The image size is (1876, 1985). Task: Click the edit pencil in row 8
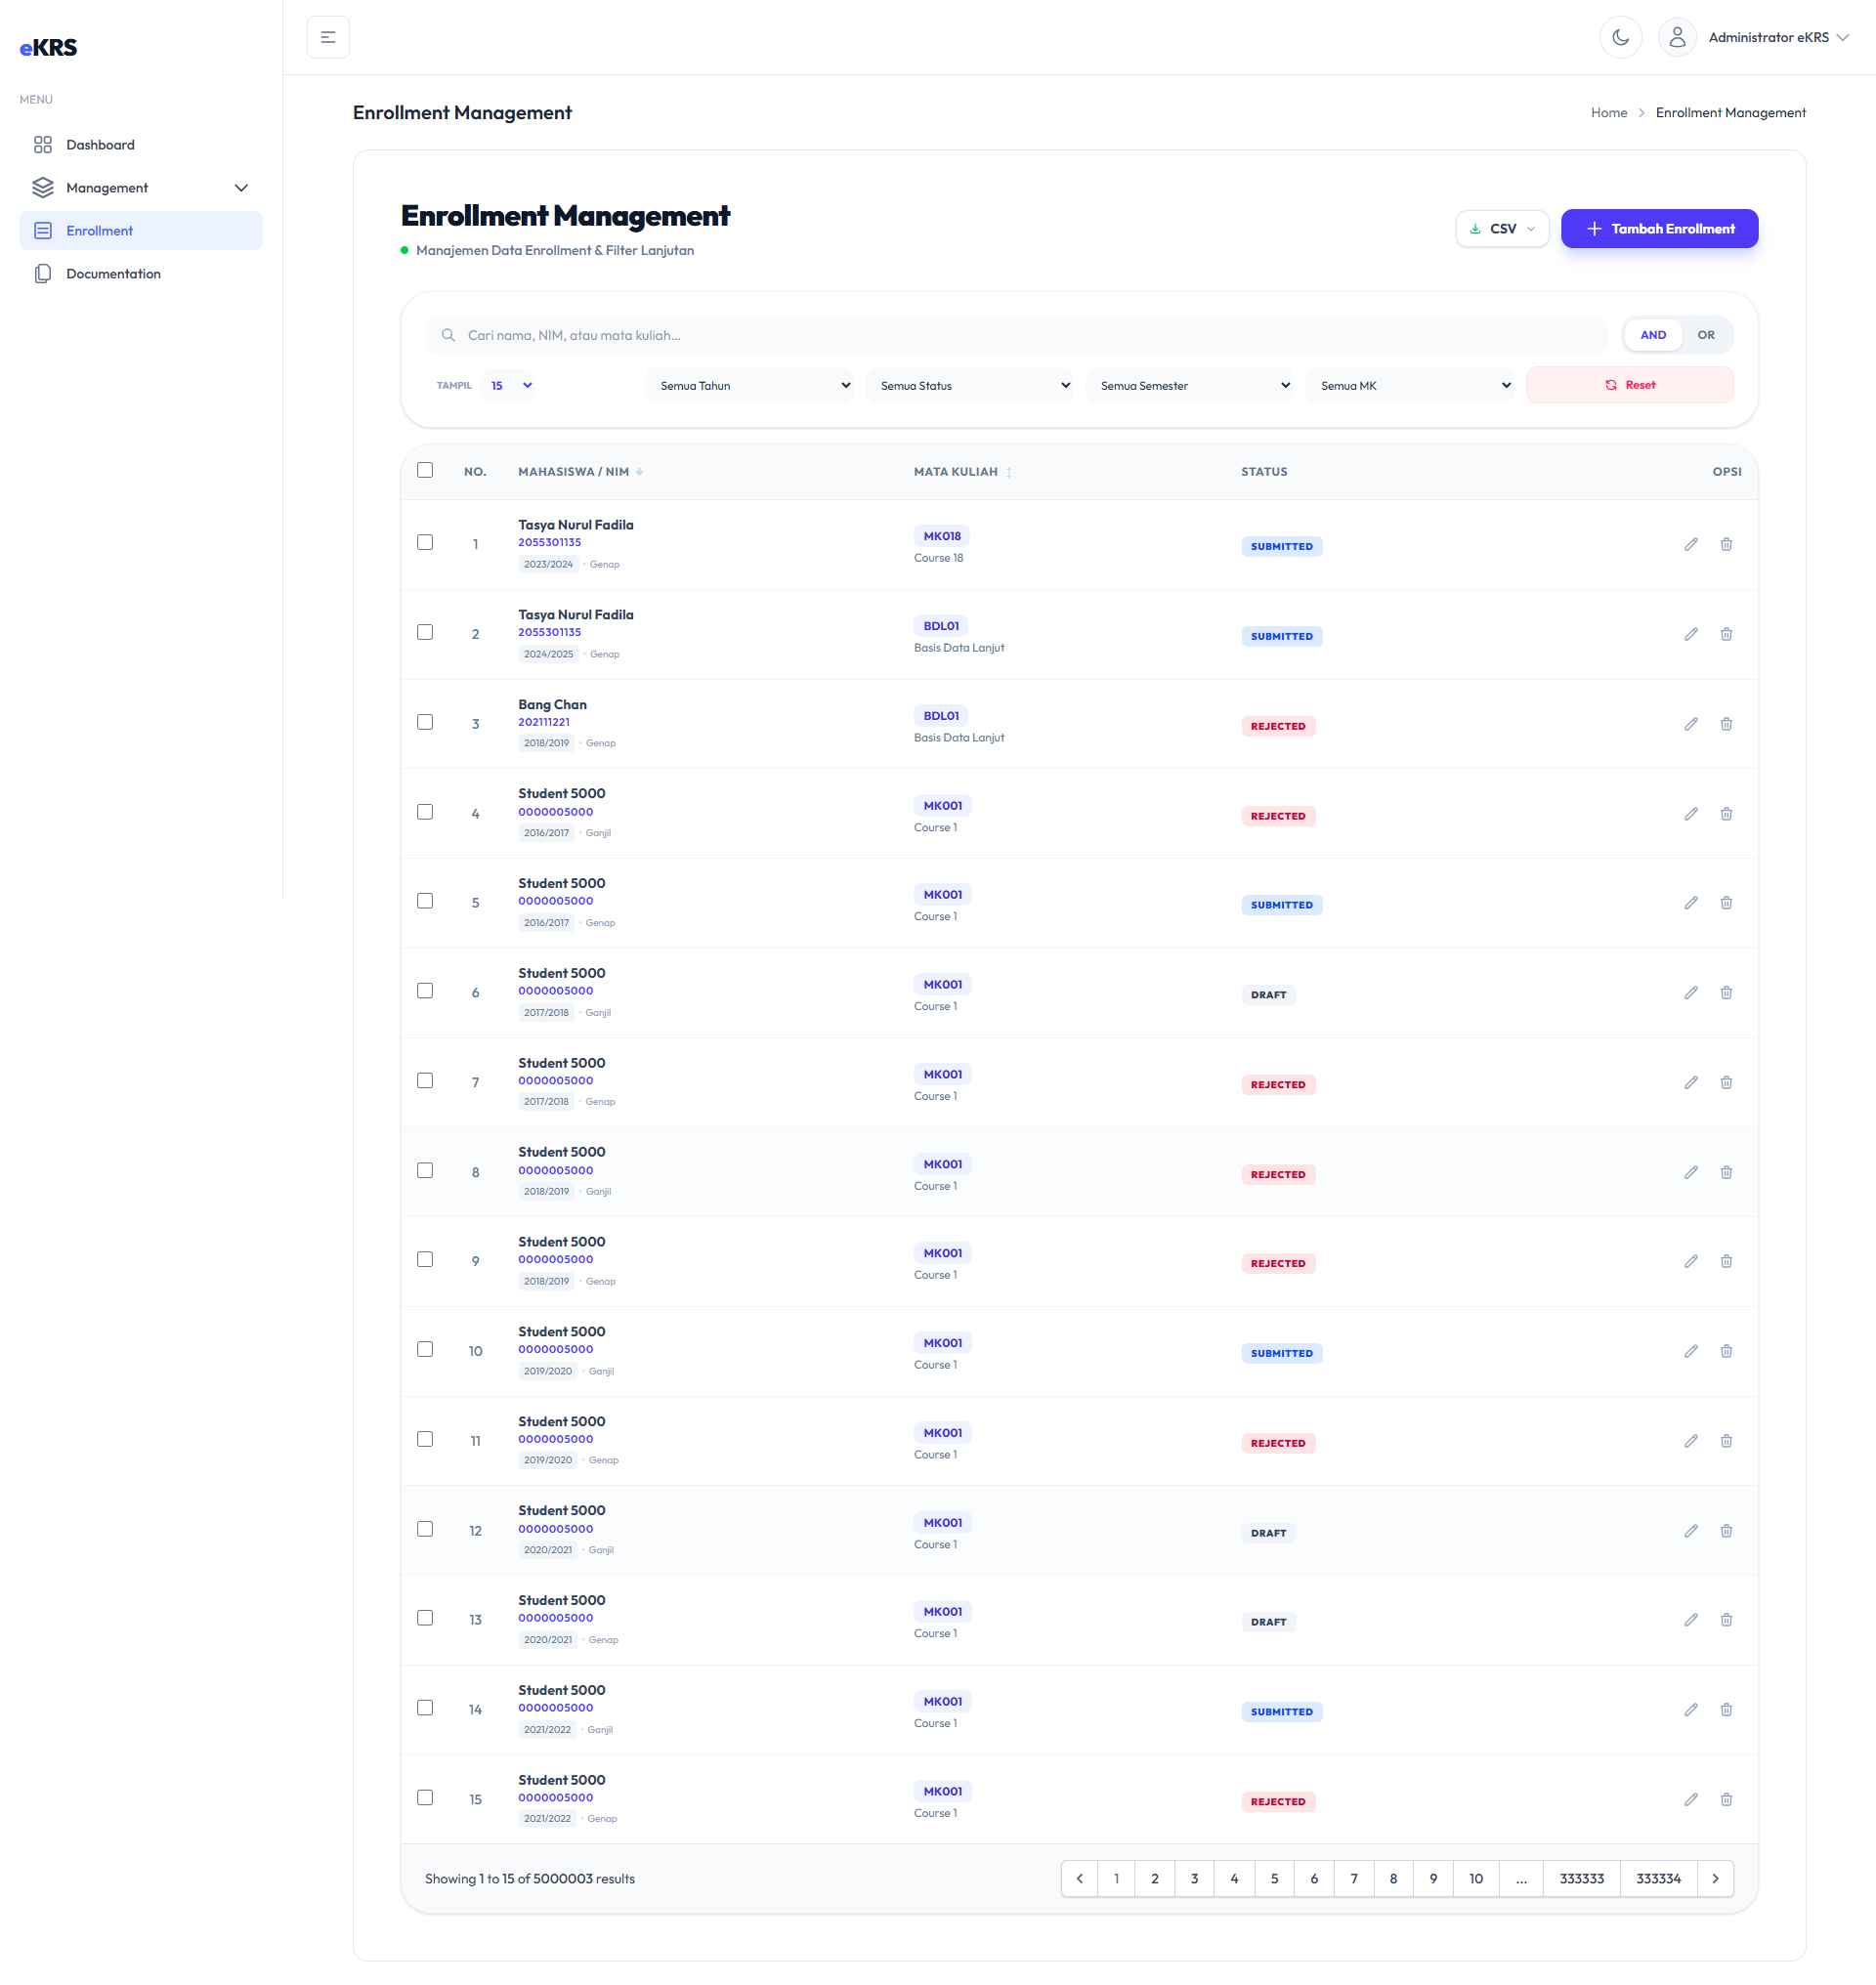(1690, 1172)
